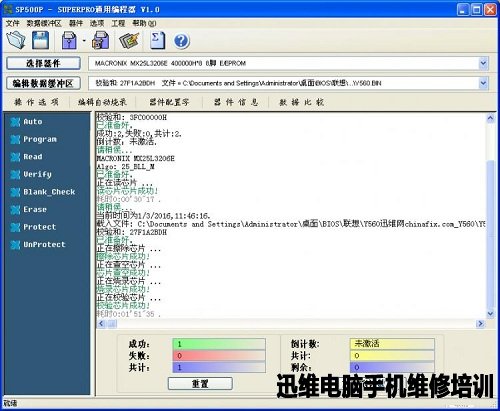Click the log line '耗时0:01'51"35'
Viewport: 500px width, 411px height.
(x=129, y=314)
